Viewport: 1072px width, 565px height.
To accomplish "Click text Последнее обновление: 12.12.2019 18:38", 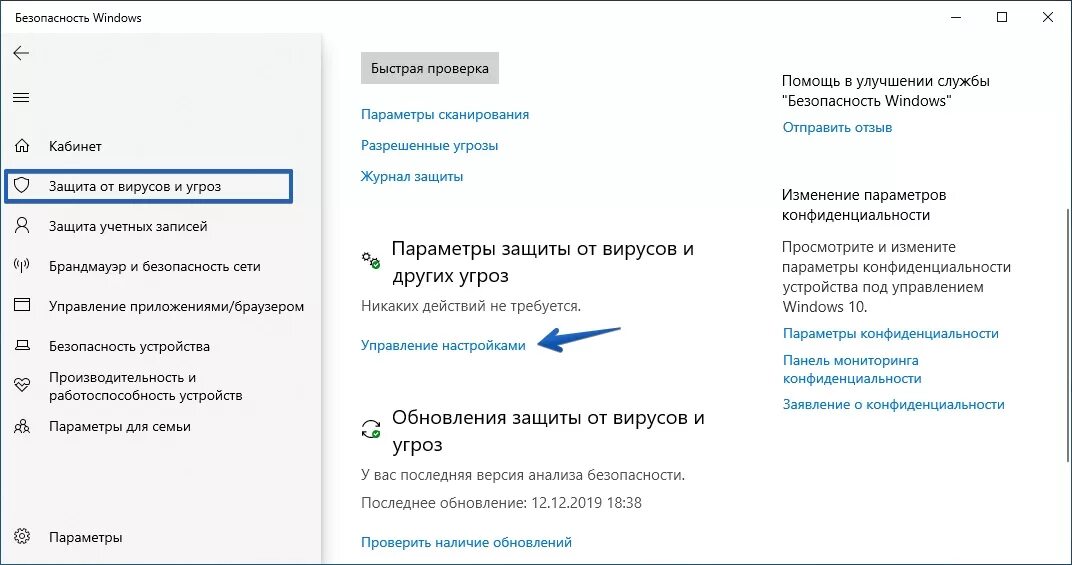I will [501, 503].
